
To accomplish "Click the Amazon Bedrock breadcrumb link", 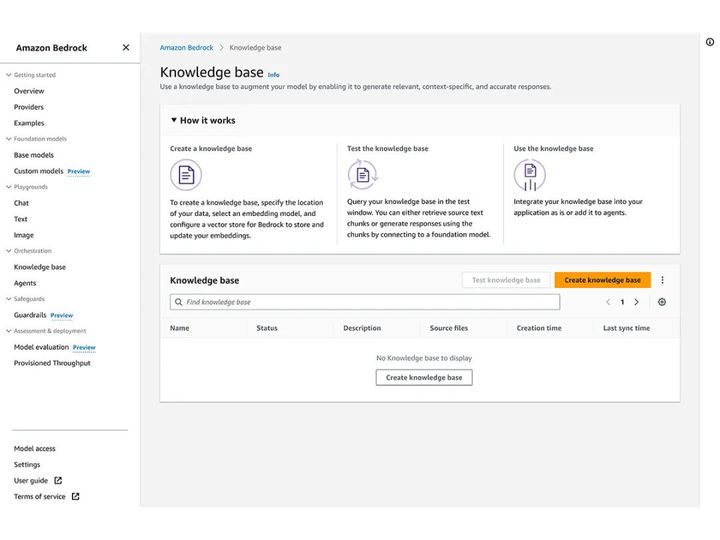I will pyautogui.click(x=186, y=47).
